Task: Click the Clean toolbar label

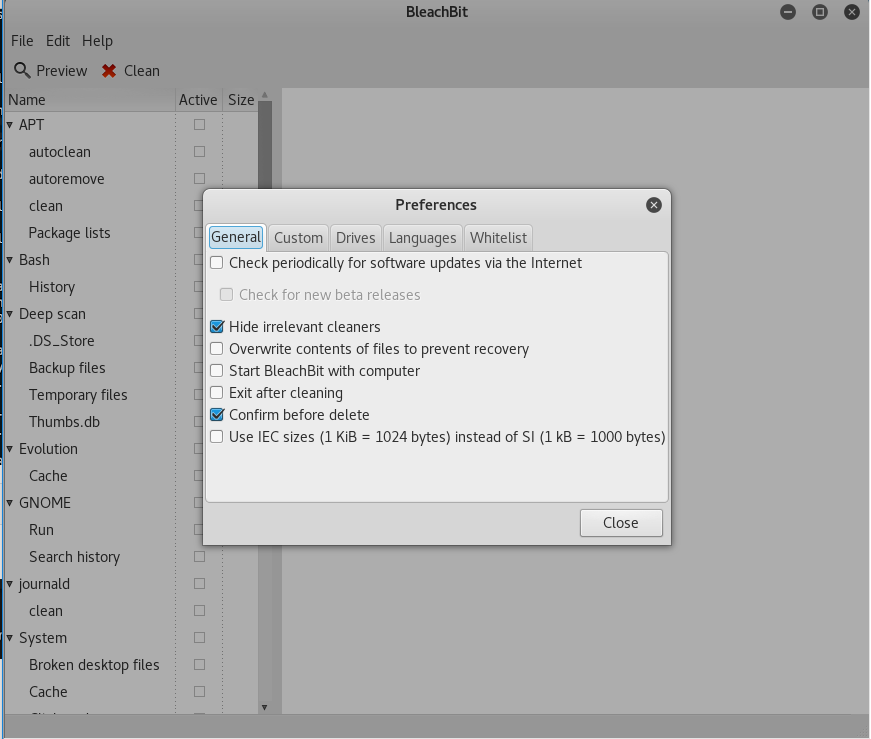Action: click(142, 71)
